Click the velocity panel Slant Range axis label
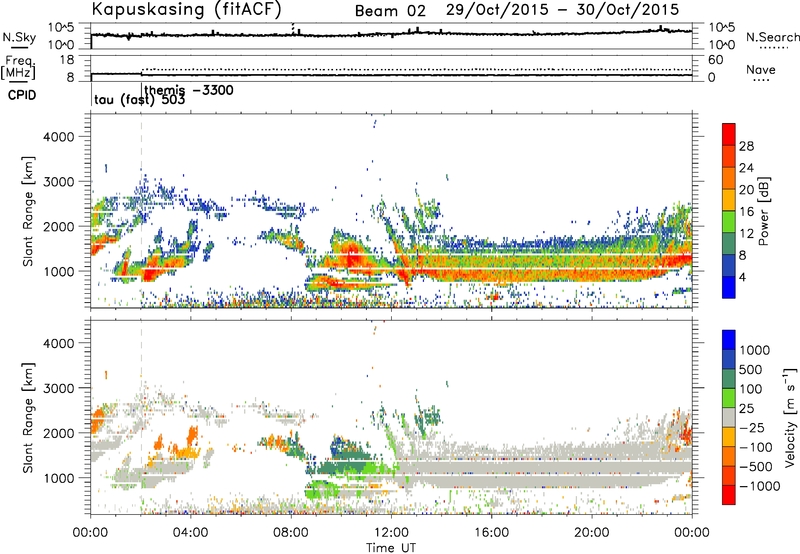Viewport: 800px width, 554px height. point(28,417)
